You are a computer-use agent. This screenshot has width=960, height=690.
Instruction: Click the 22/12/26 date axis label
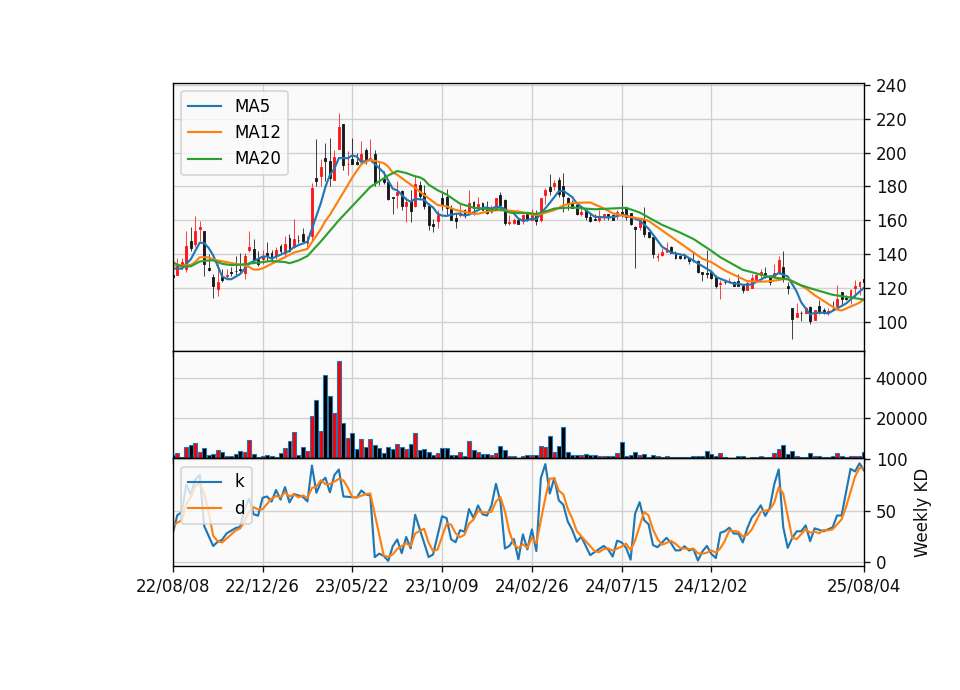click(x=262, y=586)
